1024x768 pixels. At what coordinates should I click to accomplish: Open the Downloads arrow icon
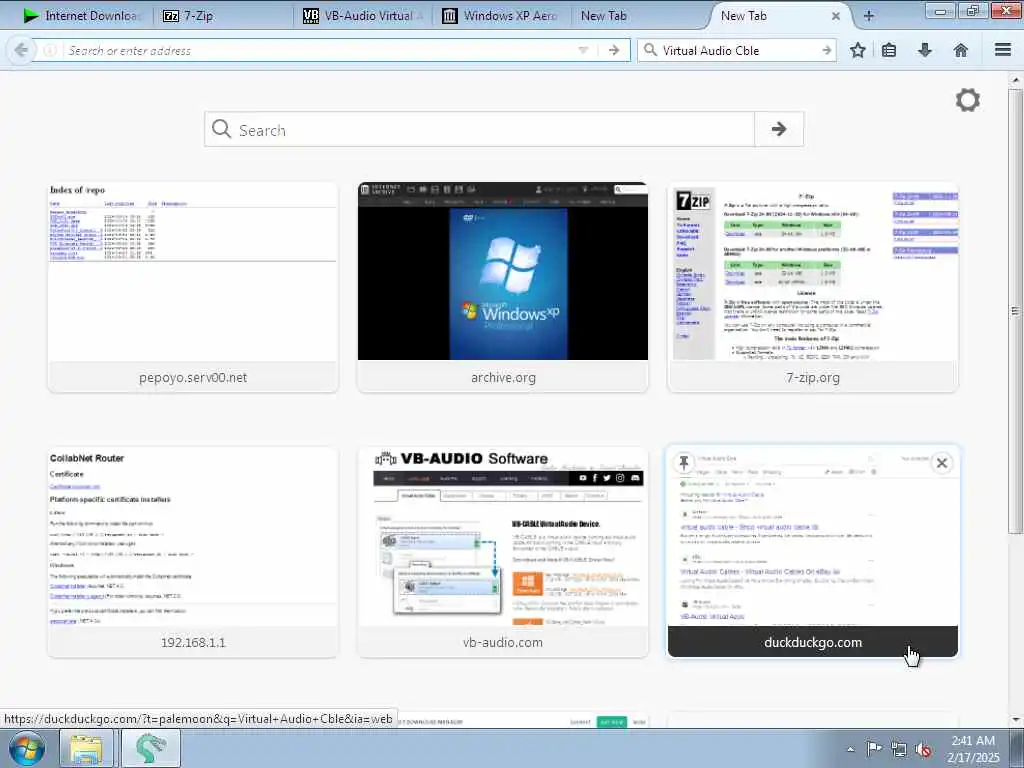pos(925,50)
